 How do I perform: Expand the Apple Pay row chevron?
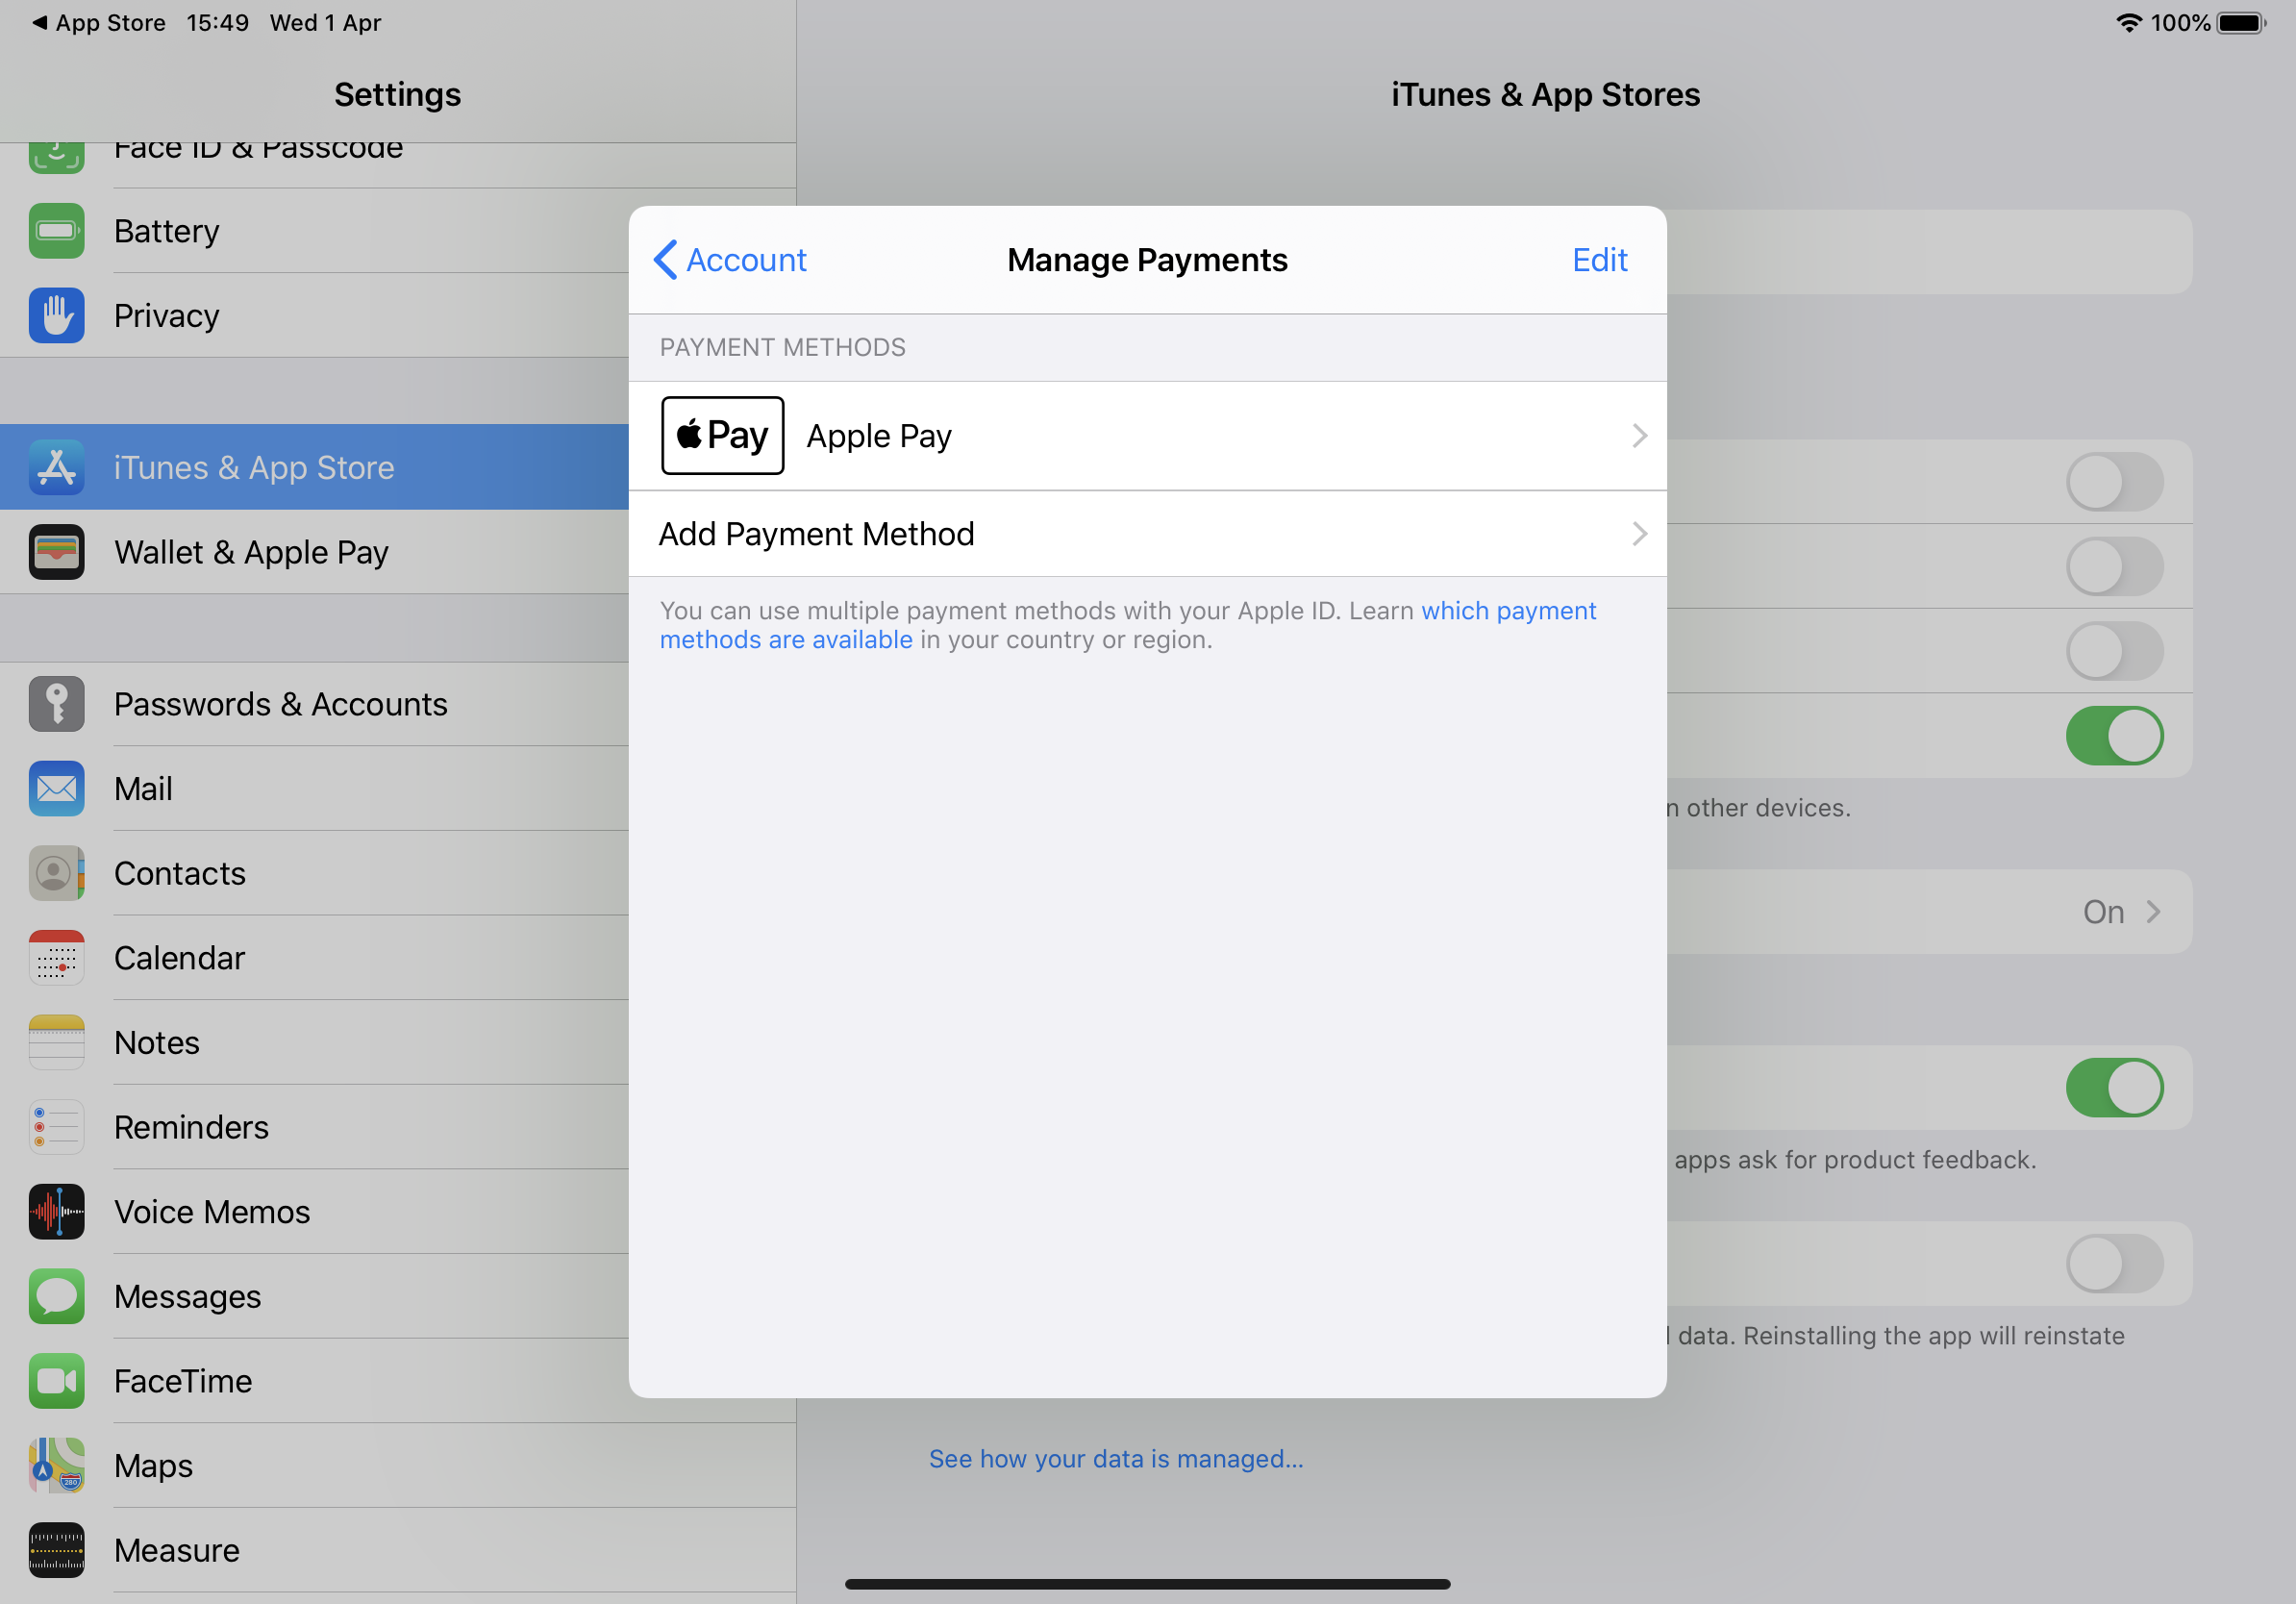(x=1639, y=436)
